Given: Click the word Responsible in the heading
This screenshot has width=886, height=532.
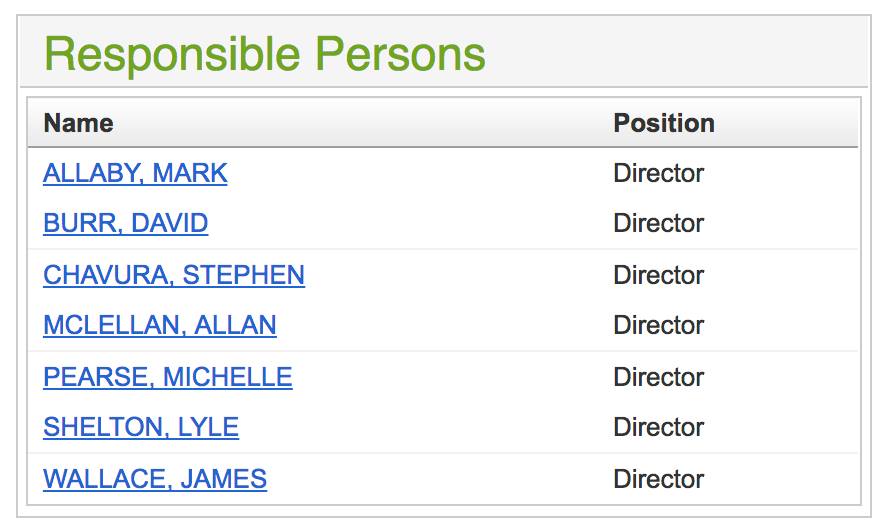Looking at the screenshot, I should point(171,54).
